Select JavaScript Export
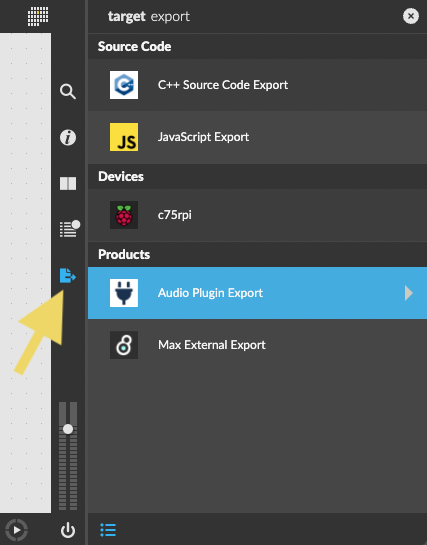This screenshot has width=427, height=545. (257, 137)
